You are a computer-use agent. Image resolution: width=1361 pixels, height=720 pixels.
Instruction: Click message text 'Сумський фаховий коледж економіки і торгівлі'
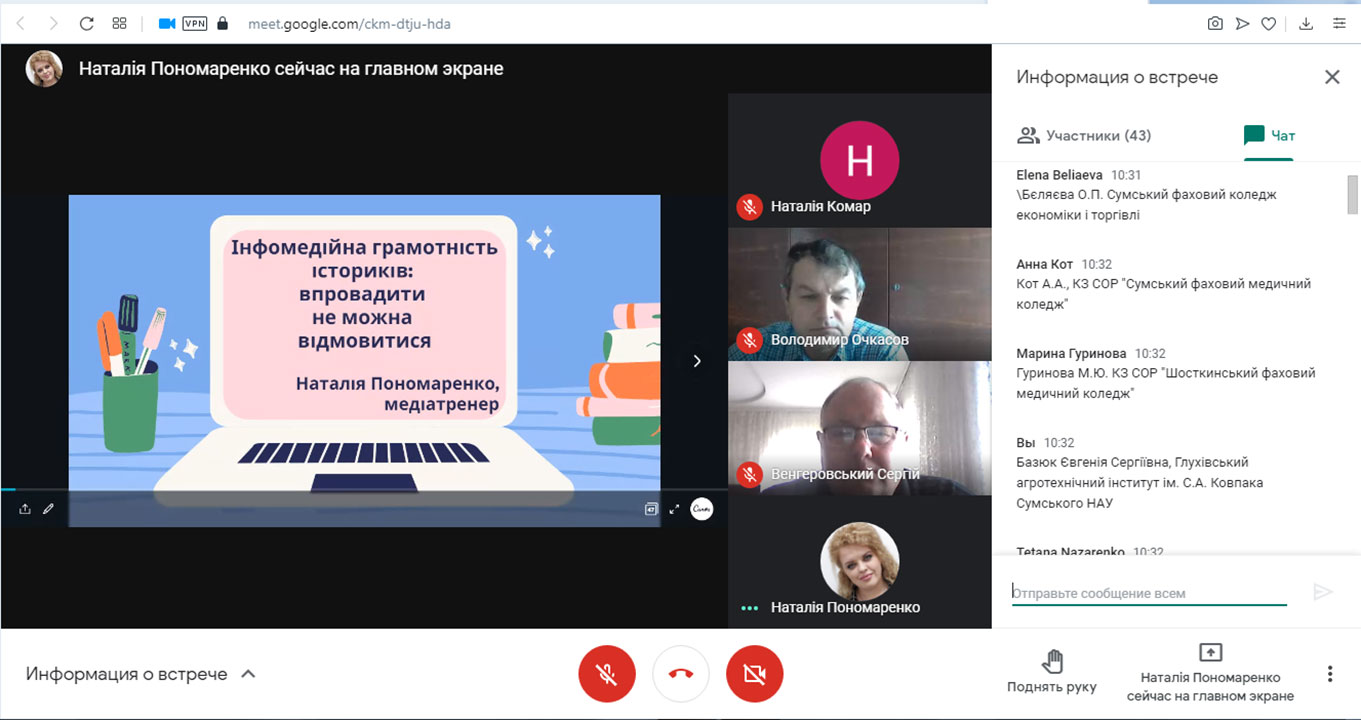(x=1146, y=205)
